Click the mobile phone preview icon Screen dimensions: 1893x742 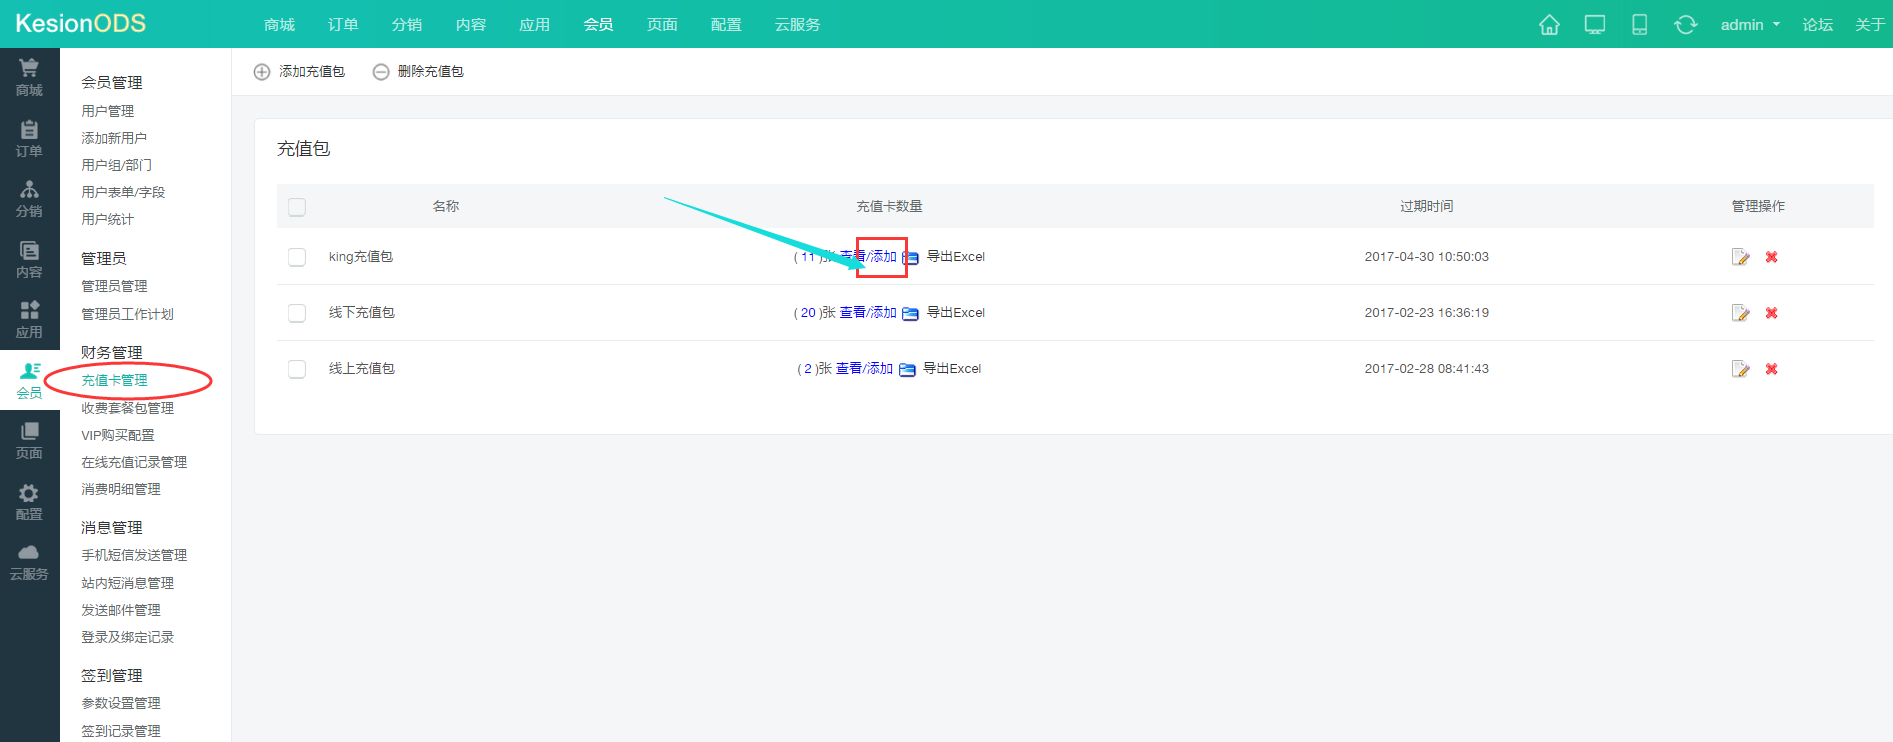coord(1640,25)
